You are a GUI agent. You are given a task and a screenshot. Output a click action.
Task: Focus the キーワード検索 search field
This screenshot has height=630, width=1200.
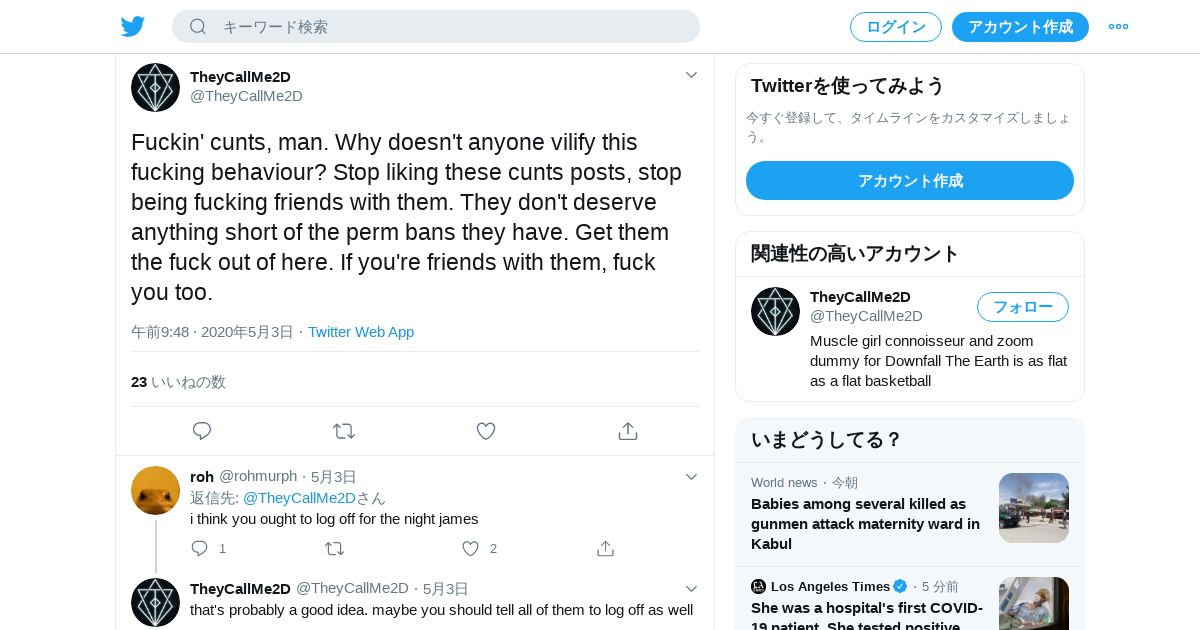450,27
